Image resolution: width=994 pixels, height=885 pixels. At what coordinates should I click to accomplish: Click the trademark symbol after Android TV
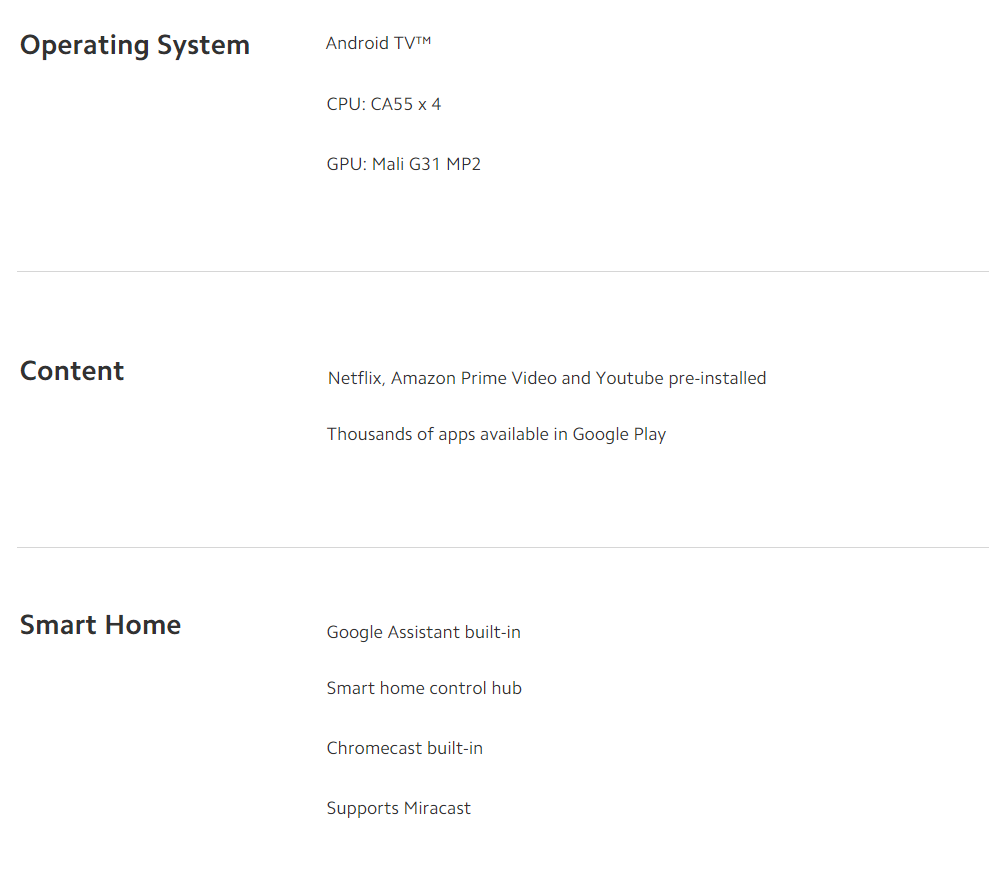pyautogui.click(x=422, y=40)
